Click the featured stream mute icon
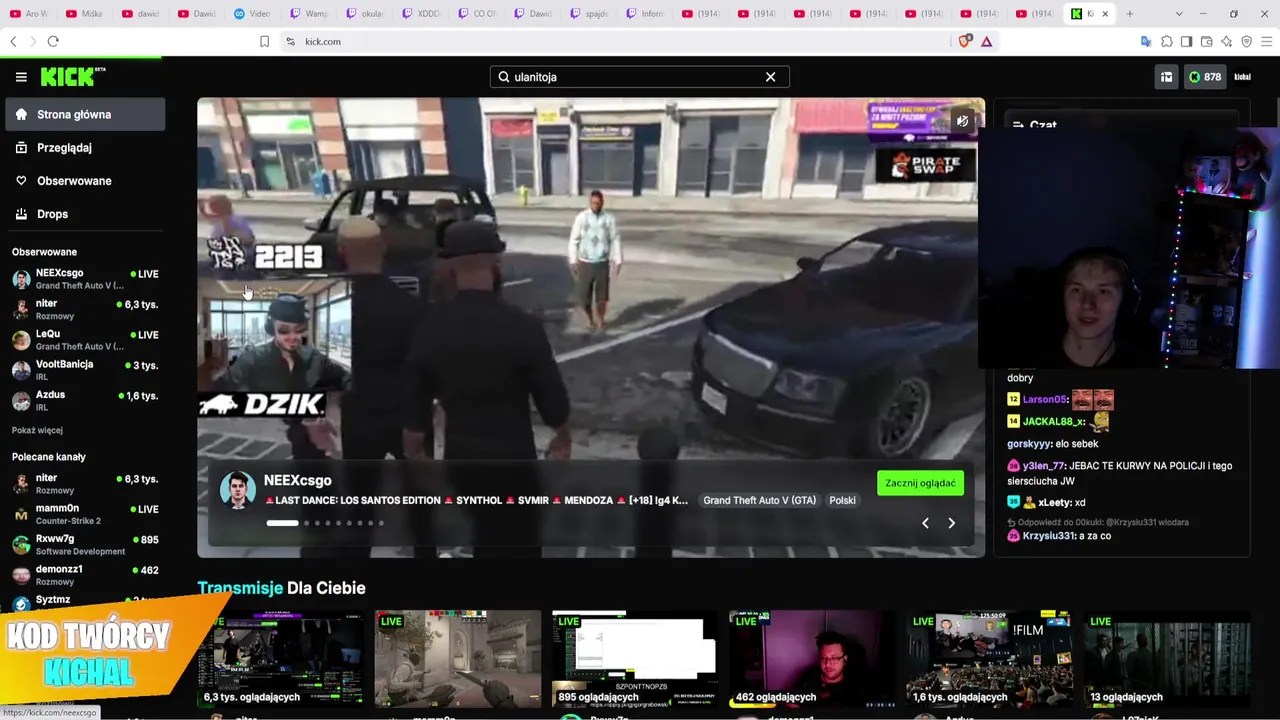 [962, 121]
